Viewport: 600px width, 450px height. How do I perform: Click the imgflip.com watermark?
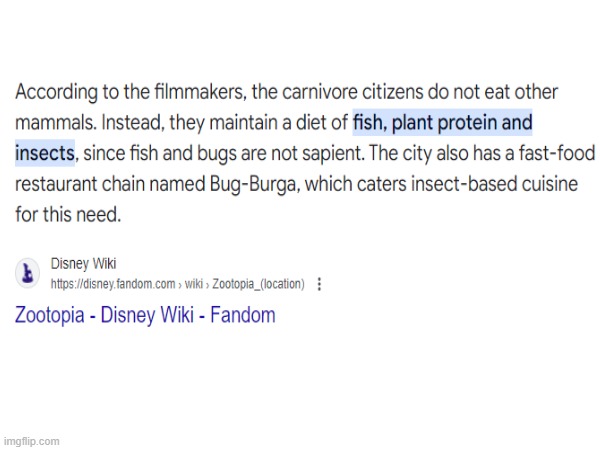tap(31, 441)
